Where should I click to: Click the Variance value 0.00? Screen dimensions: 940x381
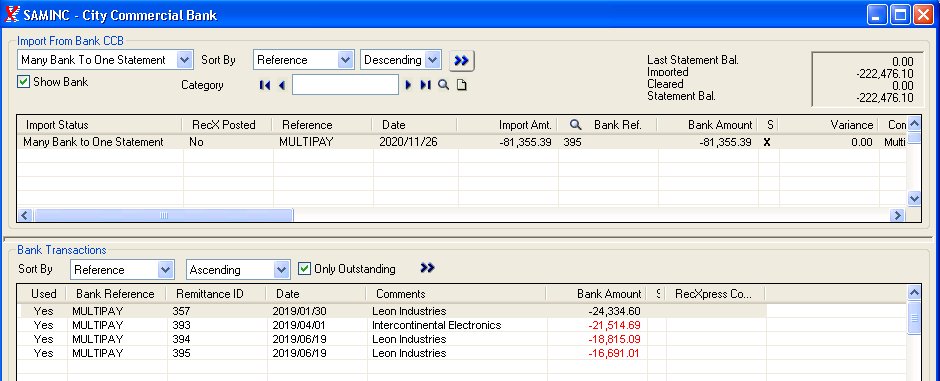(x=861, y=142)
